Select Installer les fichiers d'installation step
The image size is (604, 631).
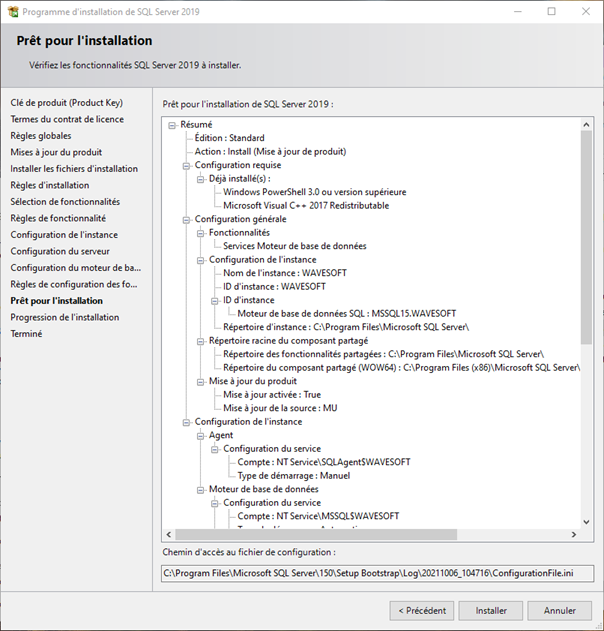[x=74, y=169]
